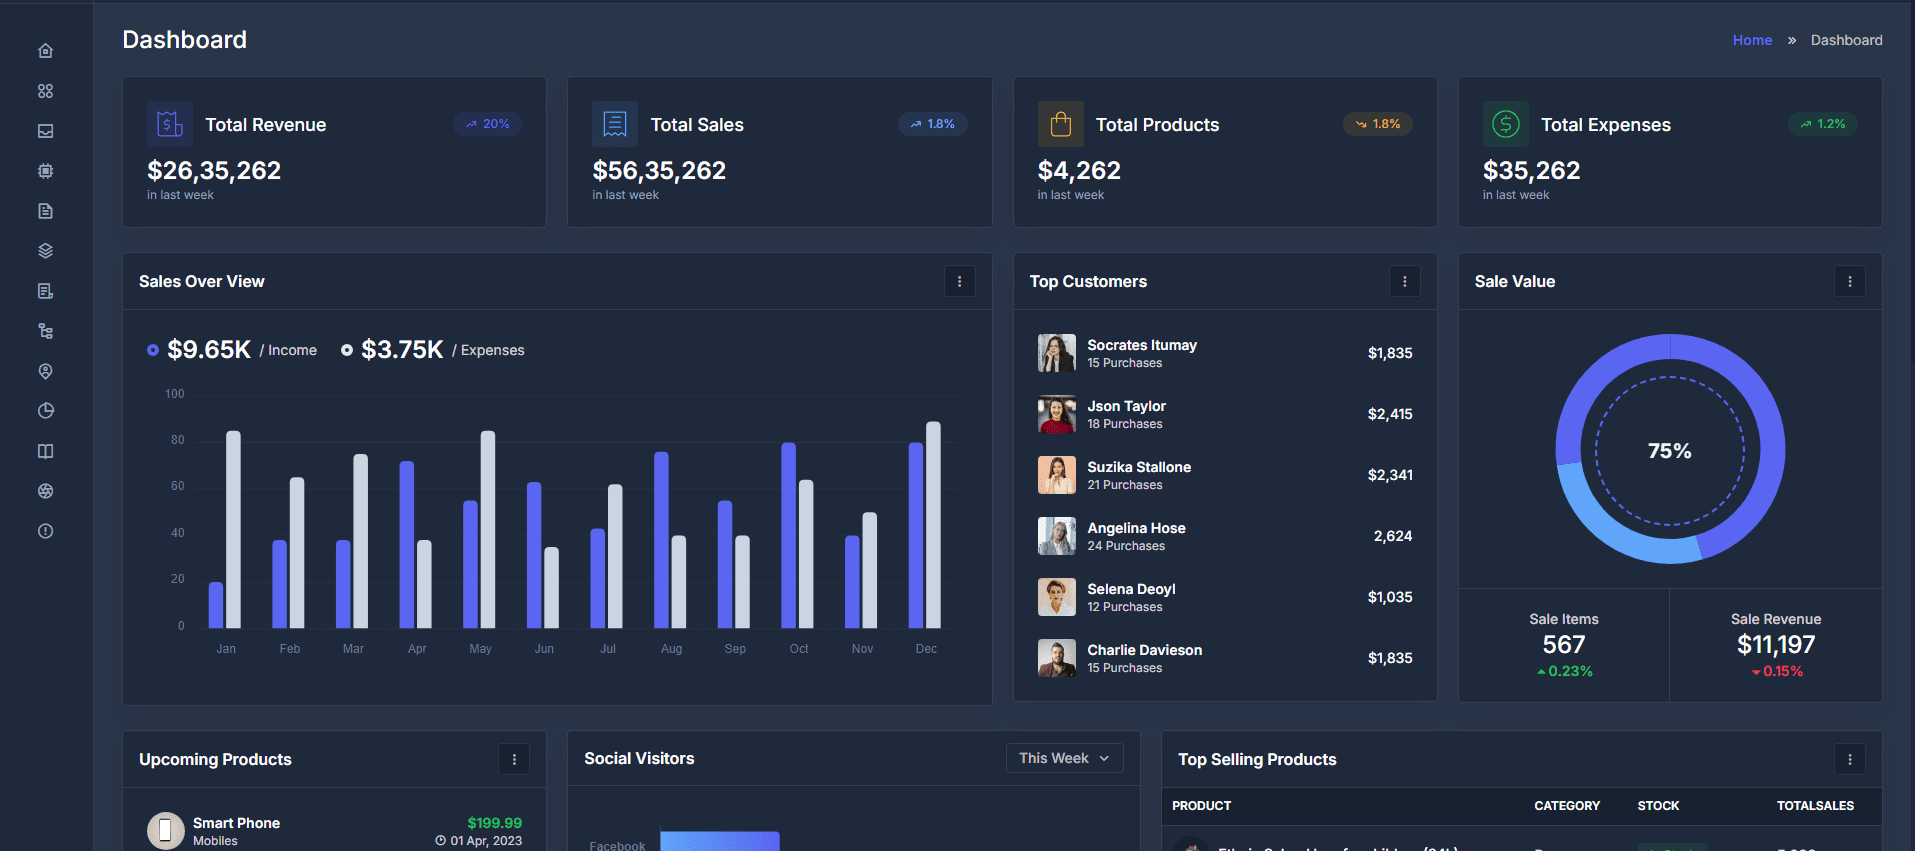
Task: Open Sale Value three-dot menu
Action: (1849, 282)
